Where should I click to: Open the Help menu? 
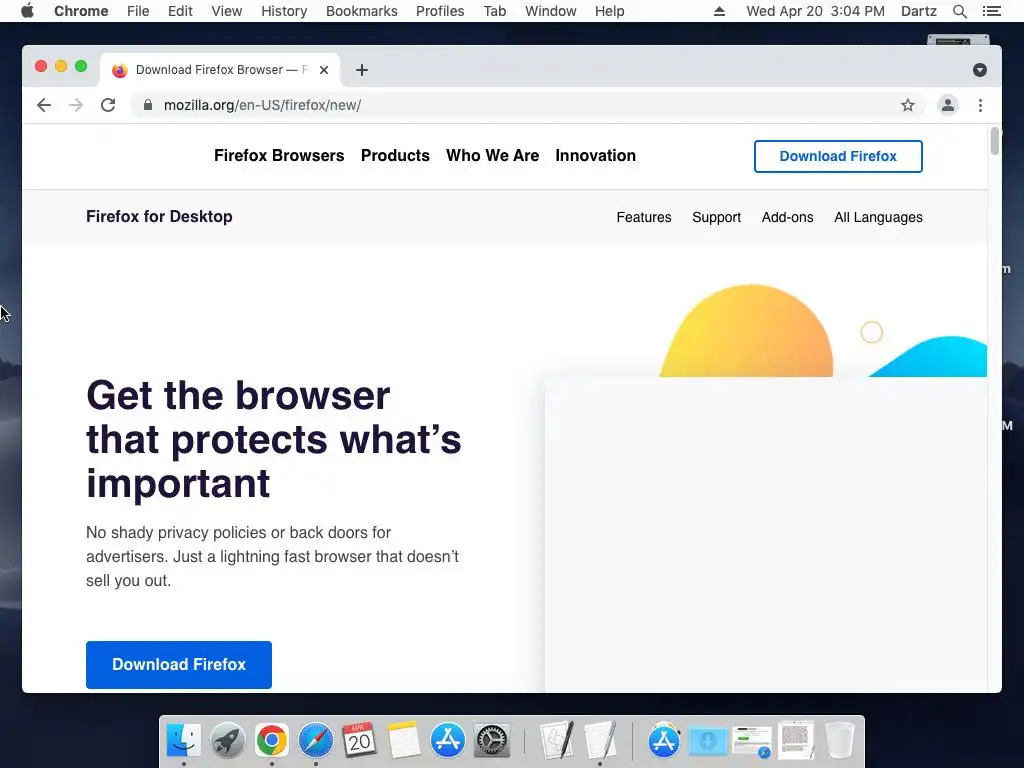(x=609, y=11)
